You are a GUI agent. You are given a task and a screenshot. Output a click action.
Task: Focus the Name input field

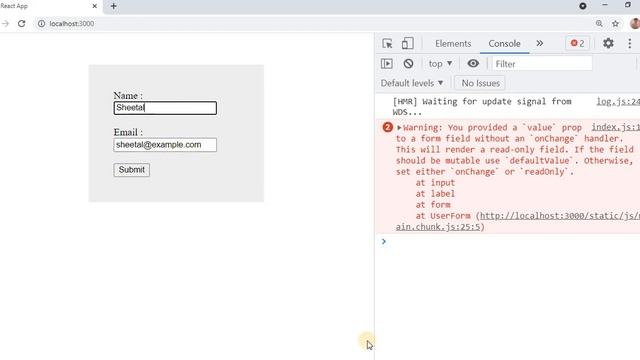(165, 108)
